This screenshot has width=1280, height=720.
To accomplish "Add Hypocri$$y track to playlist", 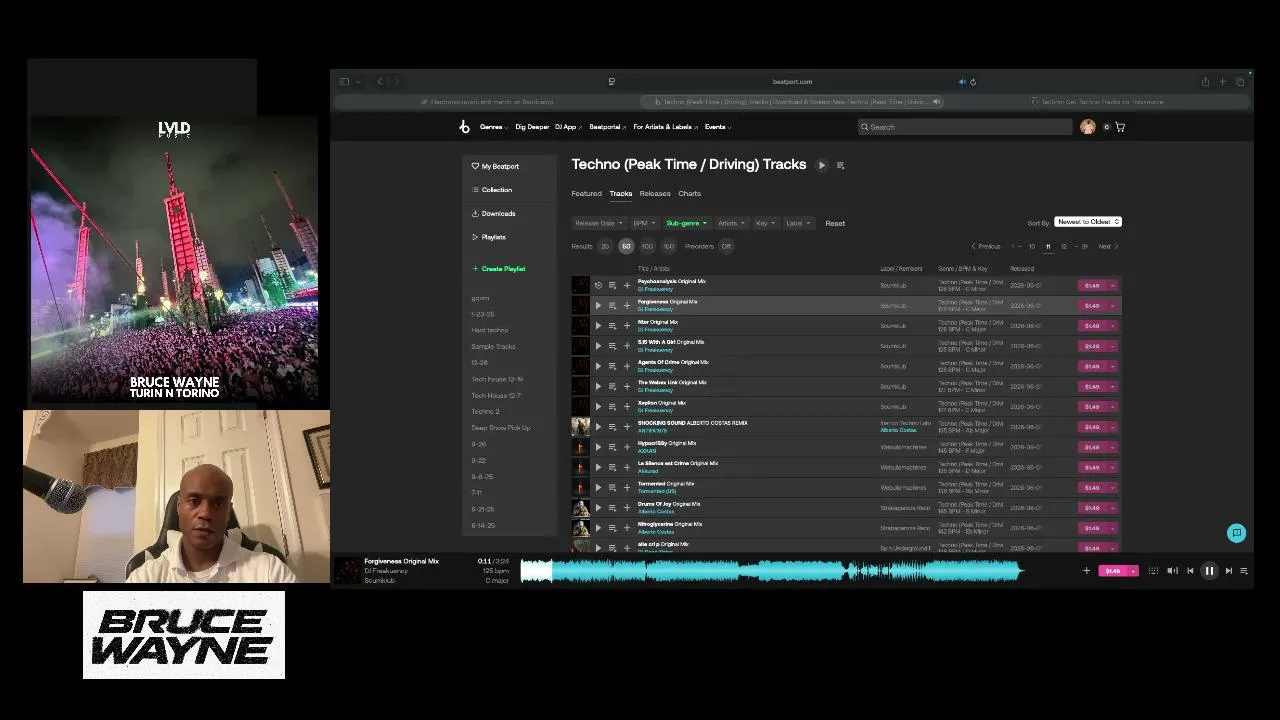I will tap(627, 447).
